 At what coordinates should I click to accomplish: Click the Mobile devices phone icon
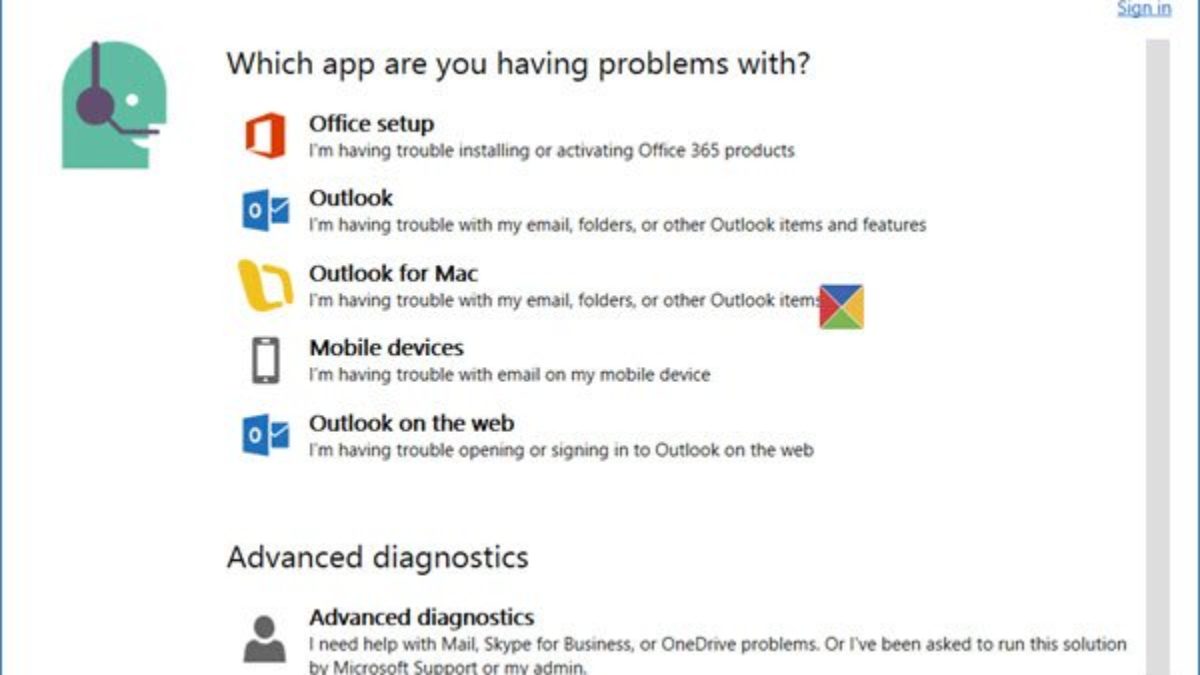coord(265,360)
